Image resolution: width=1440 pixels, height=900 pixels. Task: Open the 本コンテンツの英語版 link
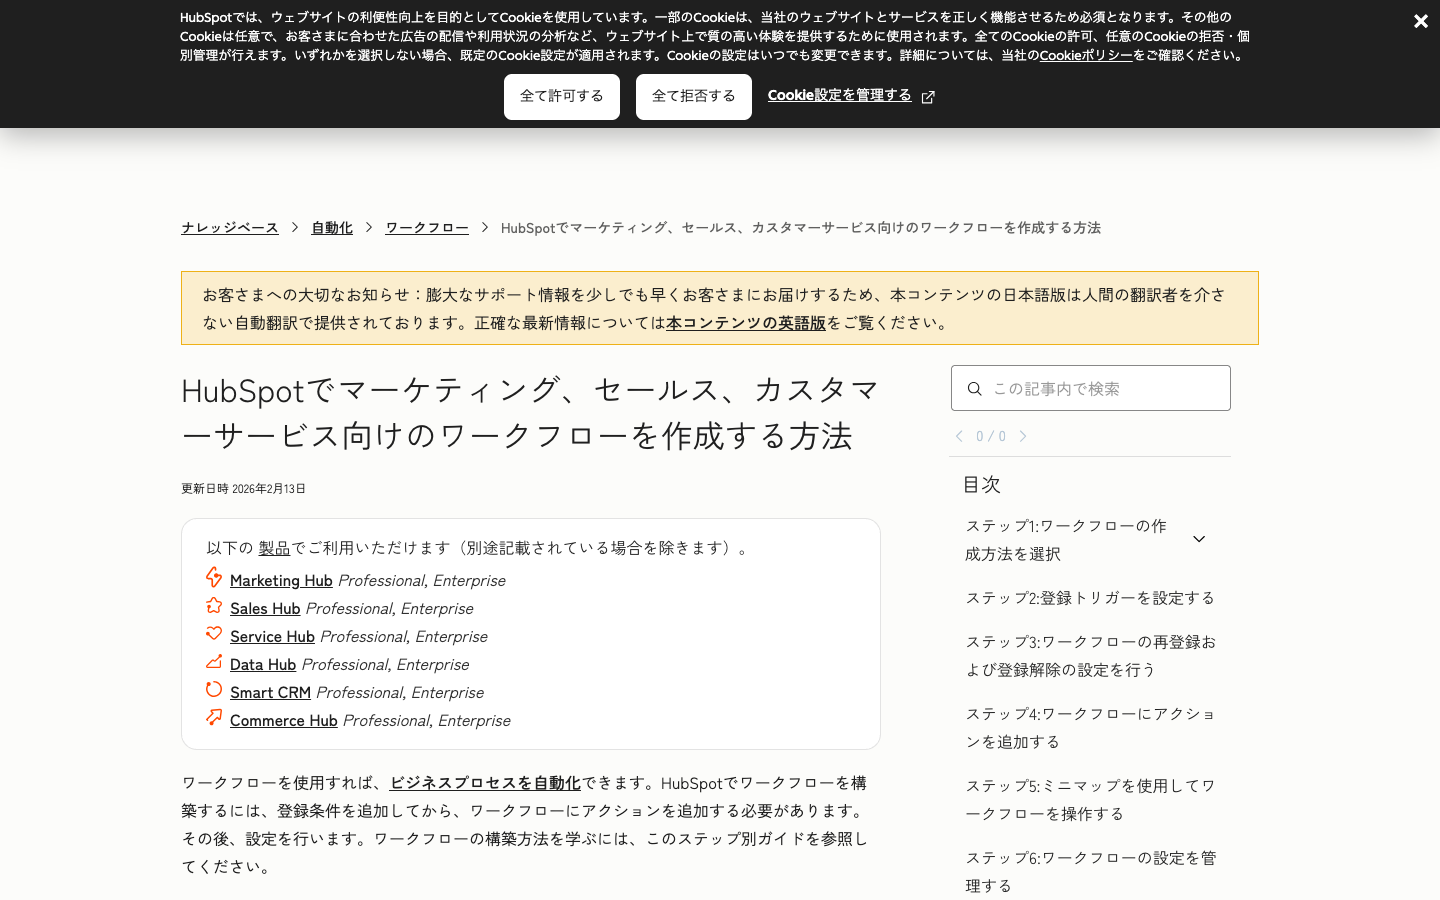coord(745,324)
